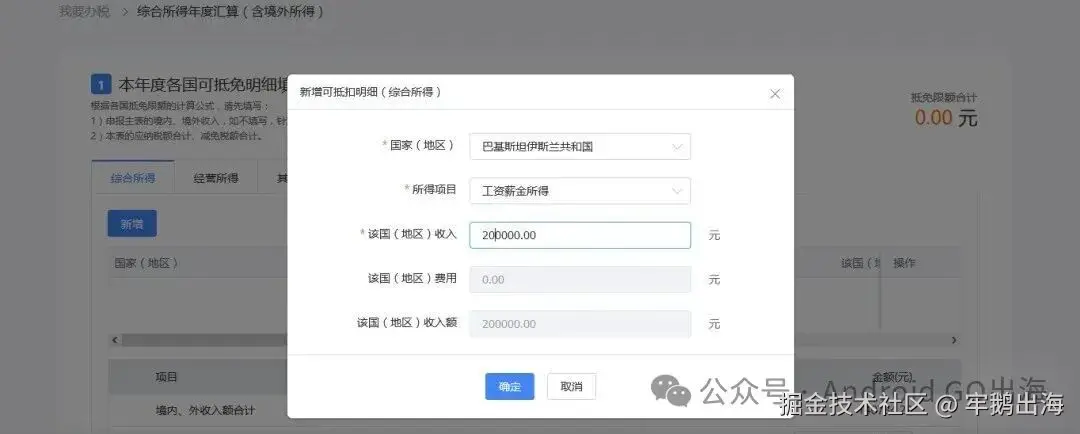Click the disabled 该国（地区）费用 field

click(580, 280)
